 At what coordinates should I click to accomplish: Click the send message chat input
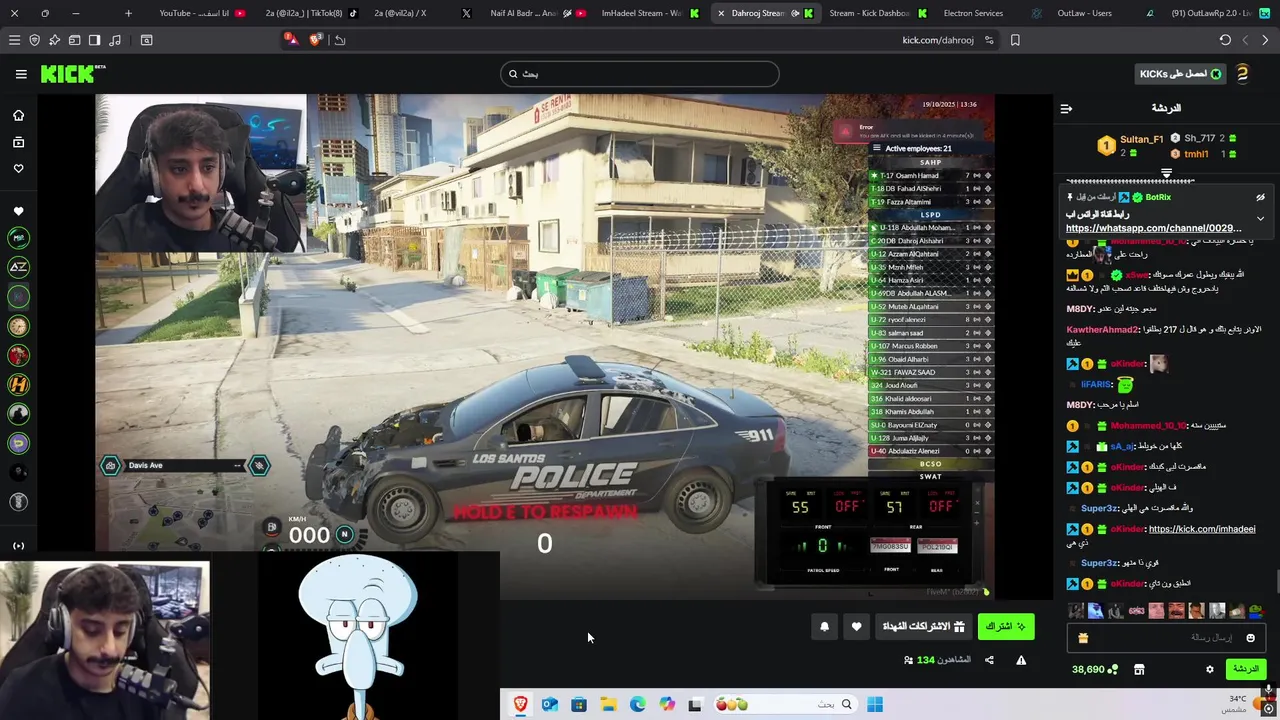(x=1166, y=638)
